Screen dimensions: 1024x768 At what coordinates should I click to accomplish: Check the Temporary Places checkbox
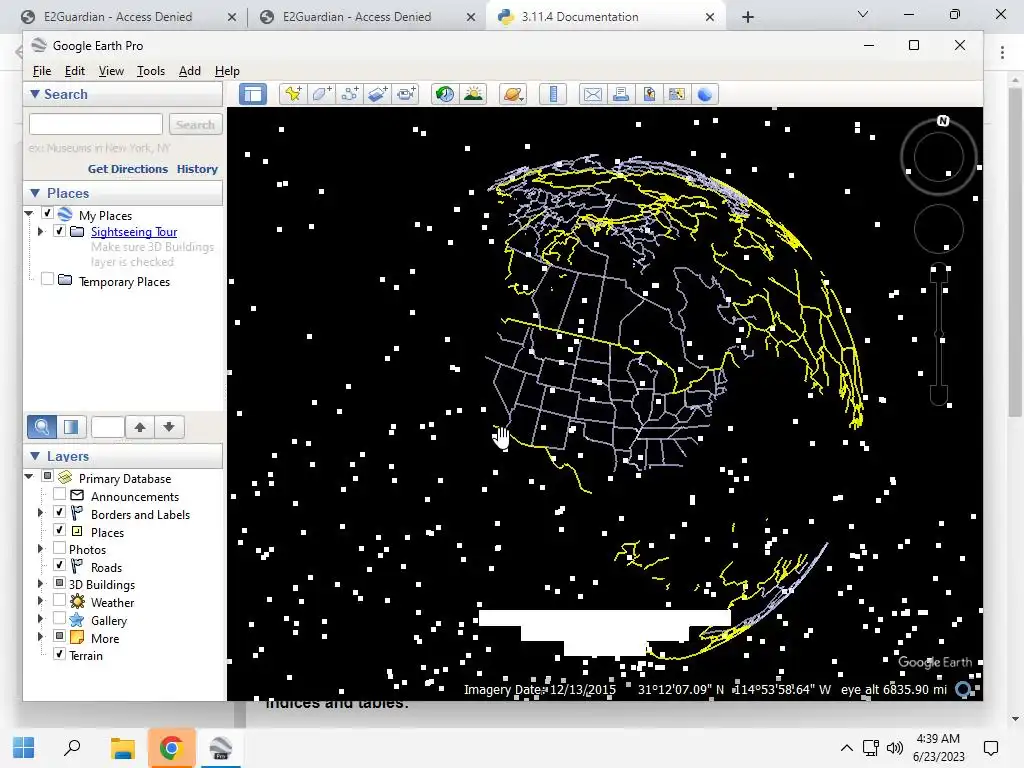[x=47, y=280]
